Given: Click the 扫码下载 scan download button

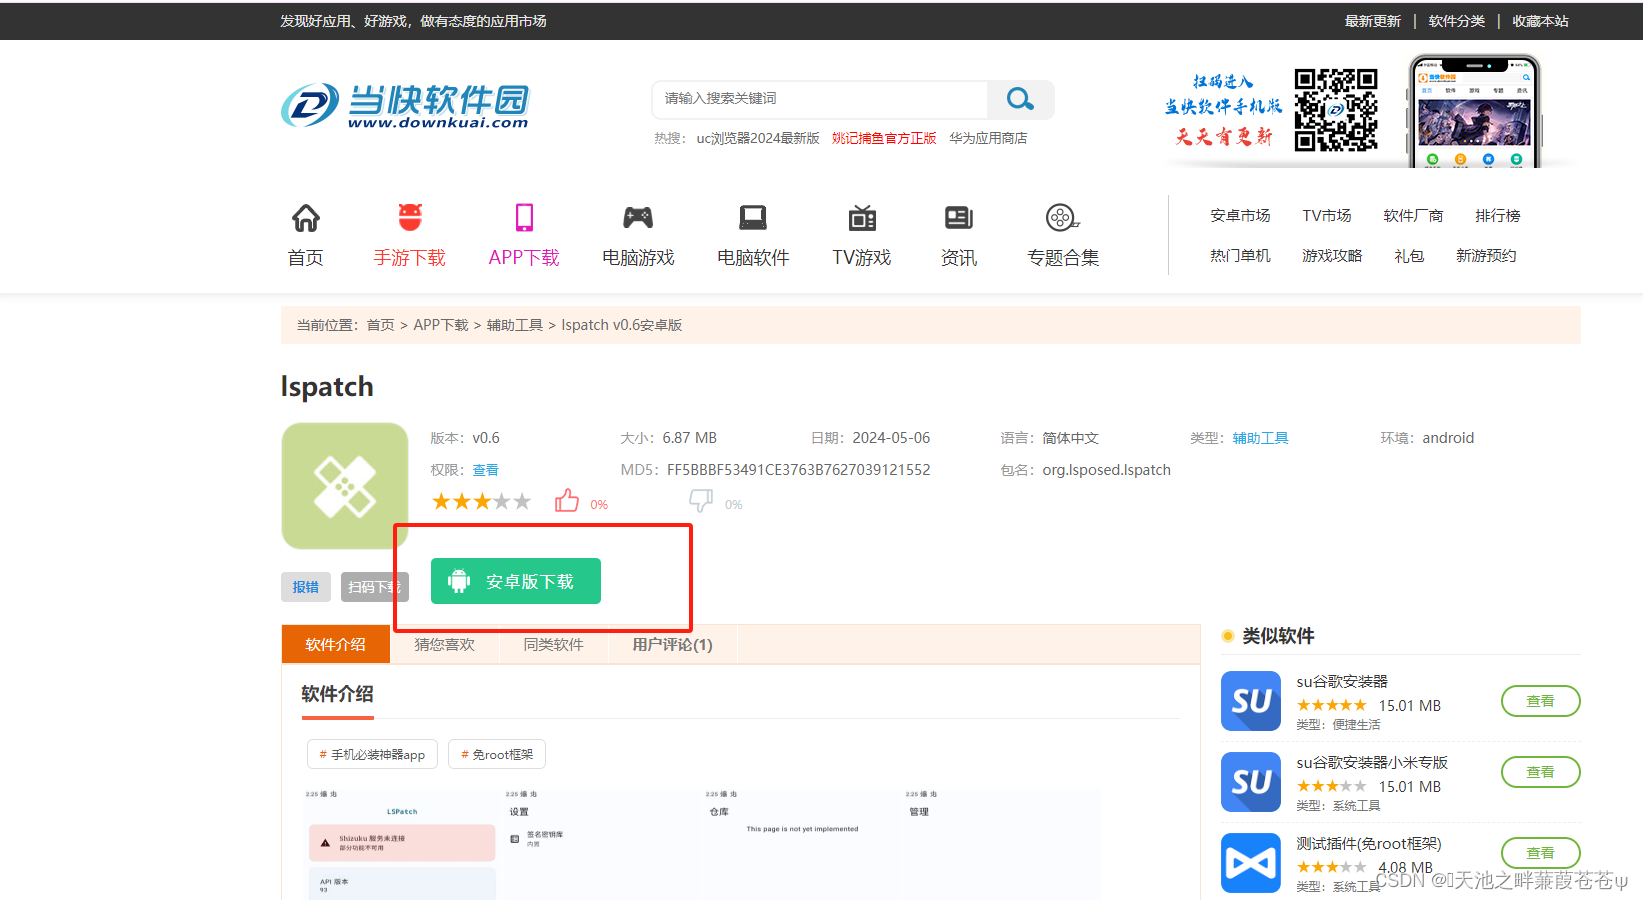Looking at the screenshot, I should coord(375,587).
